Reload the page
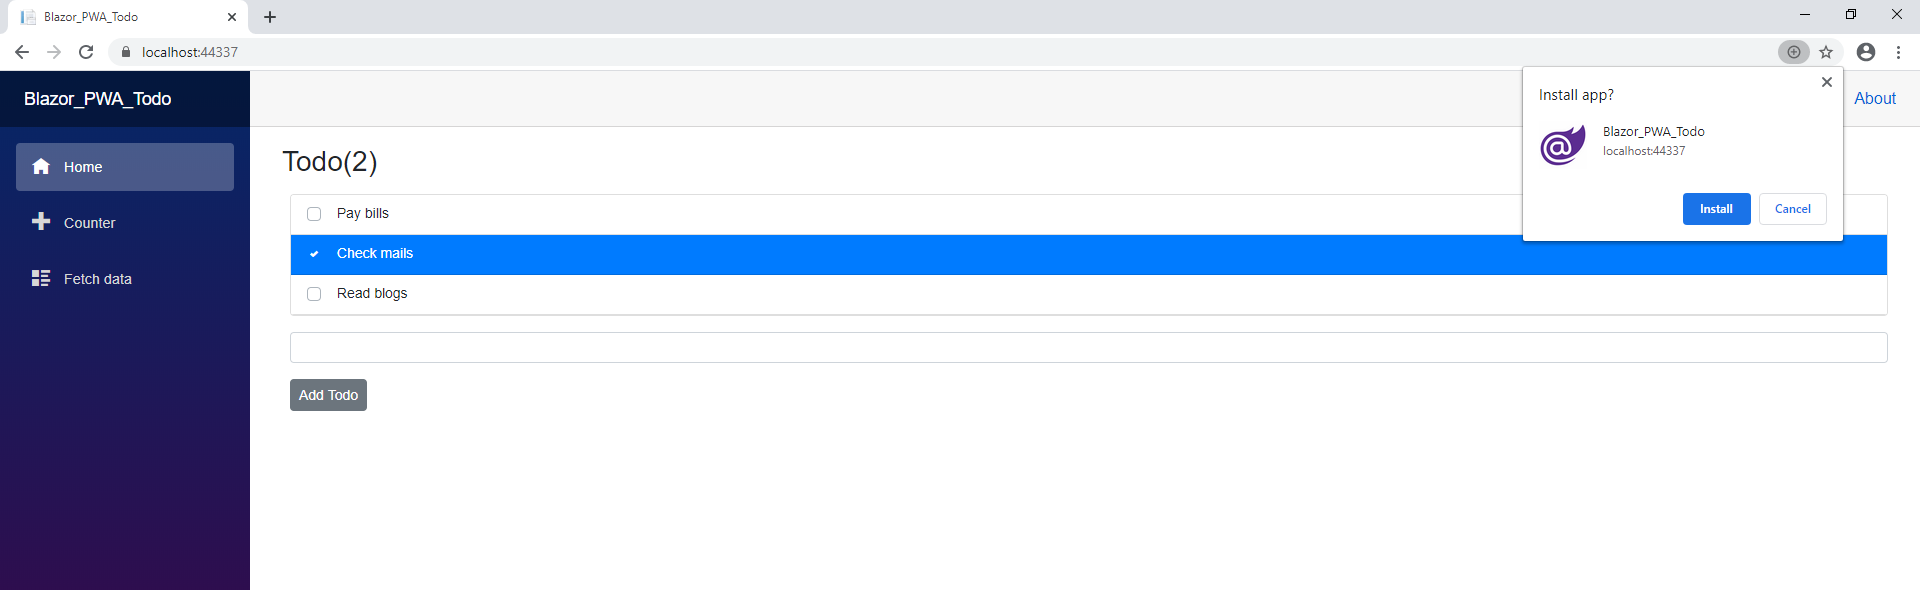1920x590 pixels. [x=86, y=52]
